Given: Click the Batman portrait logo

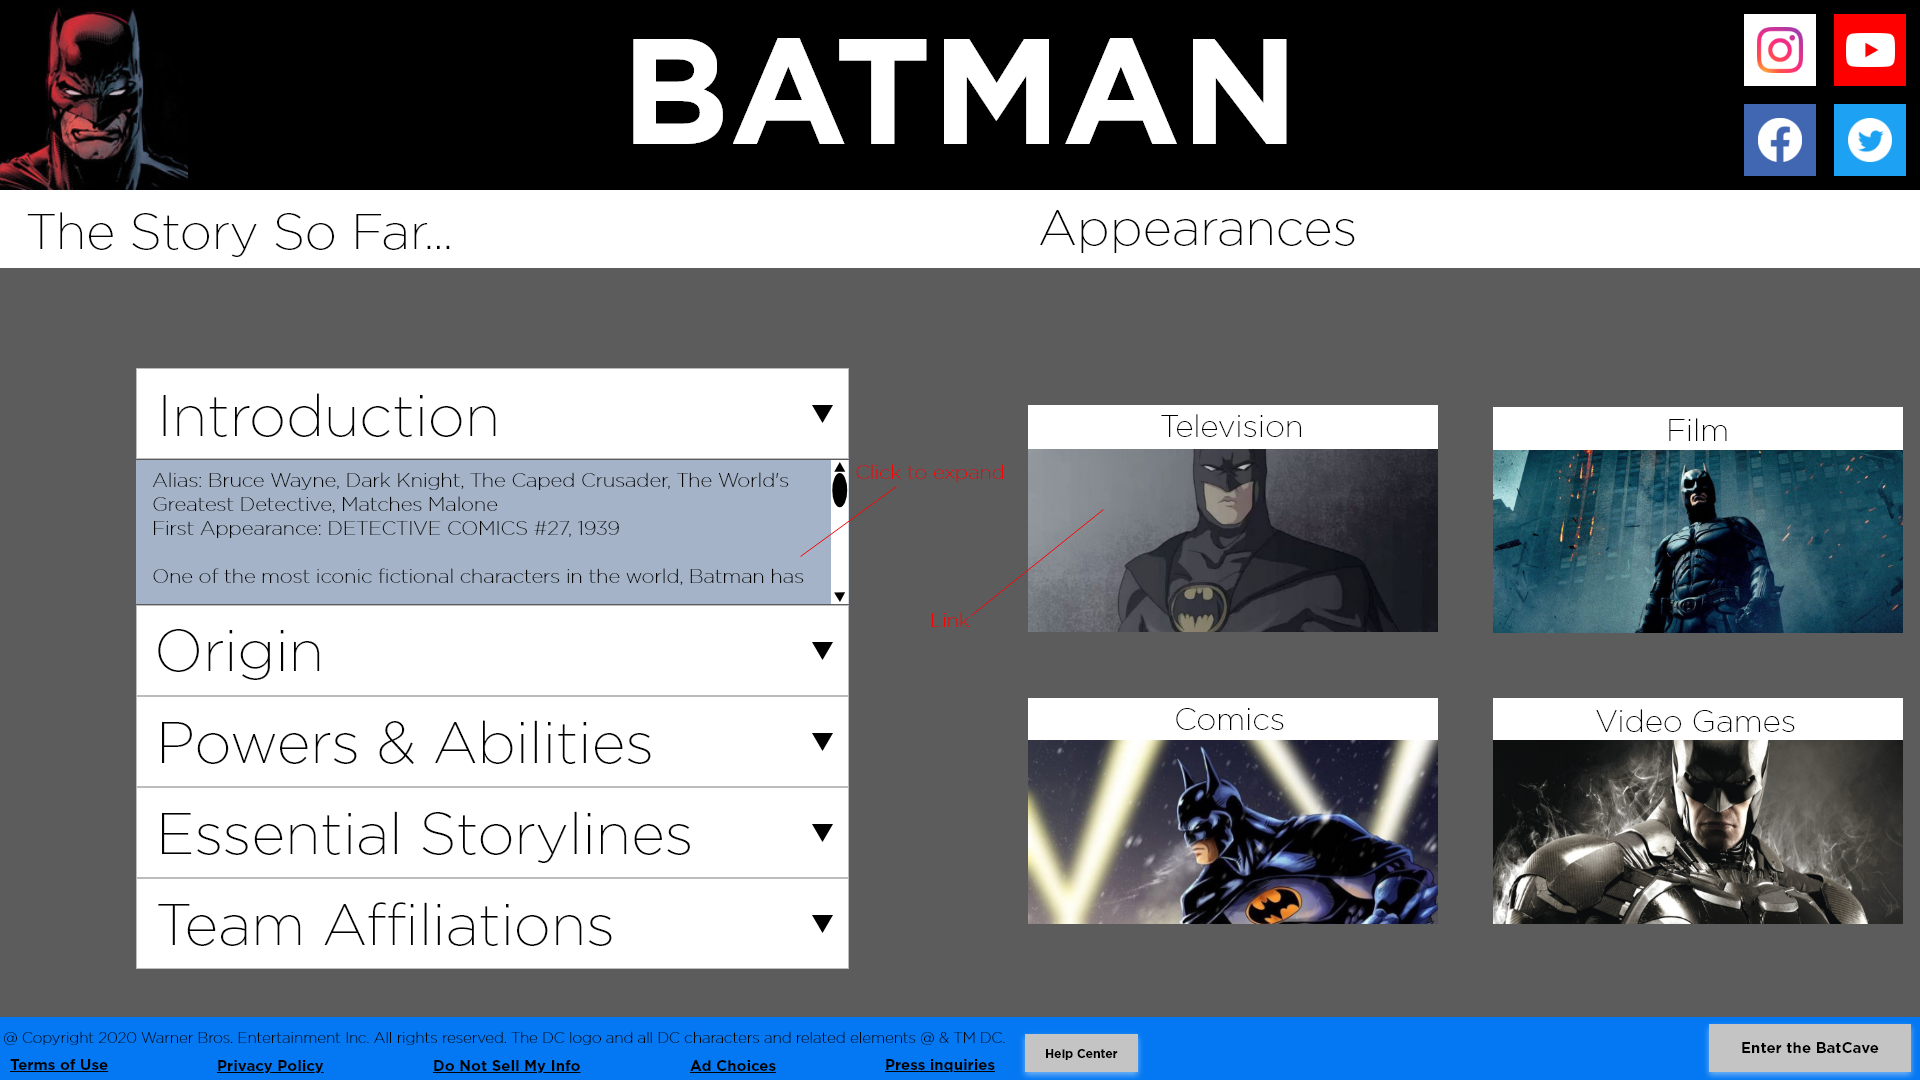Looking at the screenshot, I should tap(94, 97).
